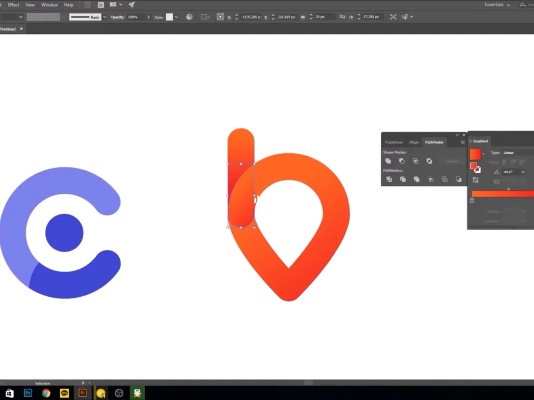The image size is (534, 400).
Task: Select the selected gradient rectangle on canvas
Action: 241,195
